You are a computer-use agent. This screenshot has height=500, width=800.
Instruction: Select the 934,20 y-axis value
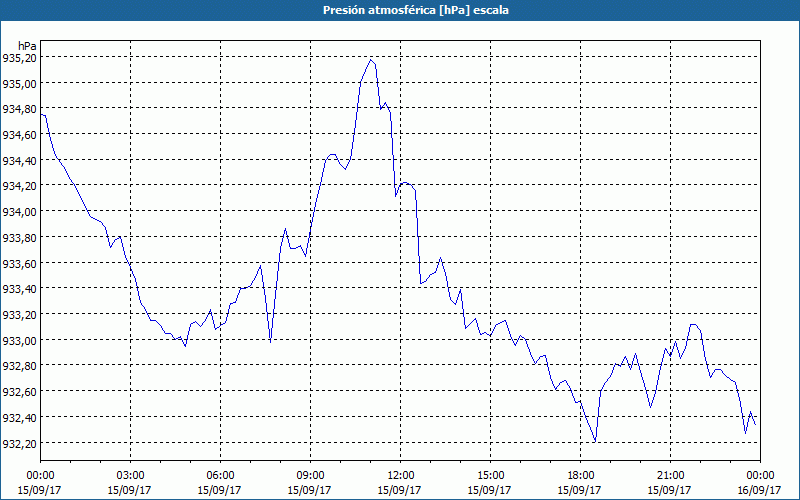(20, 186)
